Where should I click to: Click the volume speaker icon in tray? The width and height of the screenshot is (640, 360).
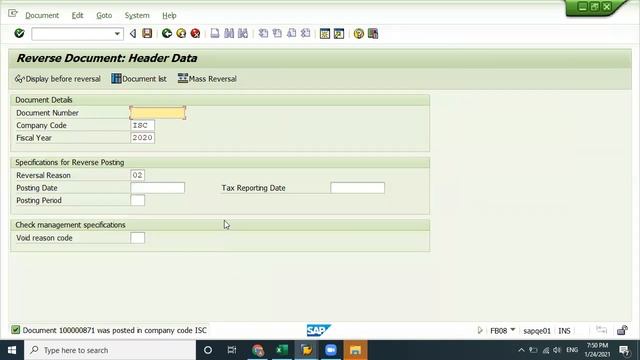[x=557, y=350]
